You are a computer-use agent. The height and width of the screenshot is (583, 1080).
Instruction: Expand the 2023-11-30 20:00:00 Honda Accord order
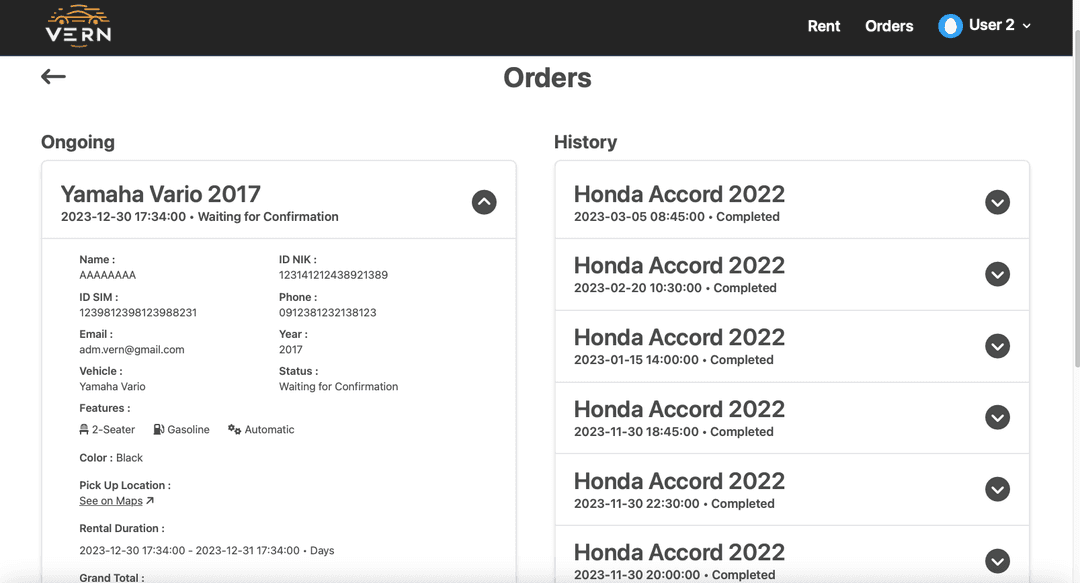(x=997, y=560)
